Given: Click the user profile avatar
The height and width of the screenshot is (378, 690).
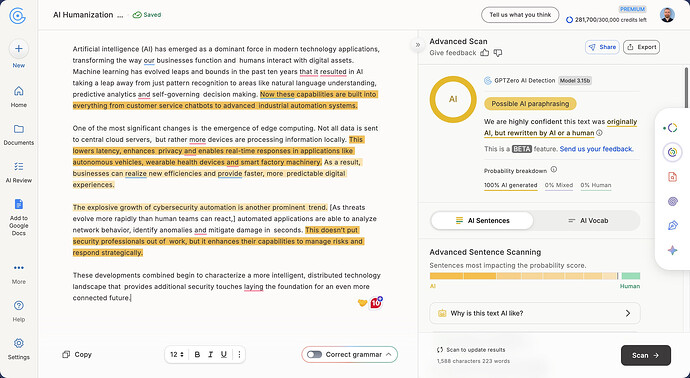Looking at the screenshot, I should (x=667, y=15).
